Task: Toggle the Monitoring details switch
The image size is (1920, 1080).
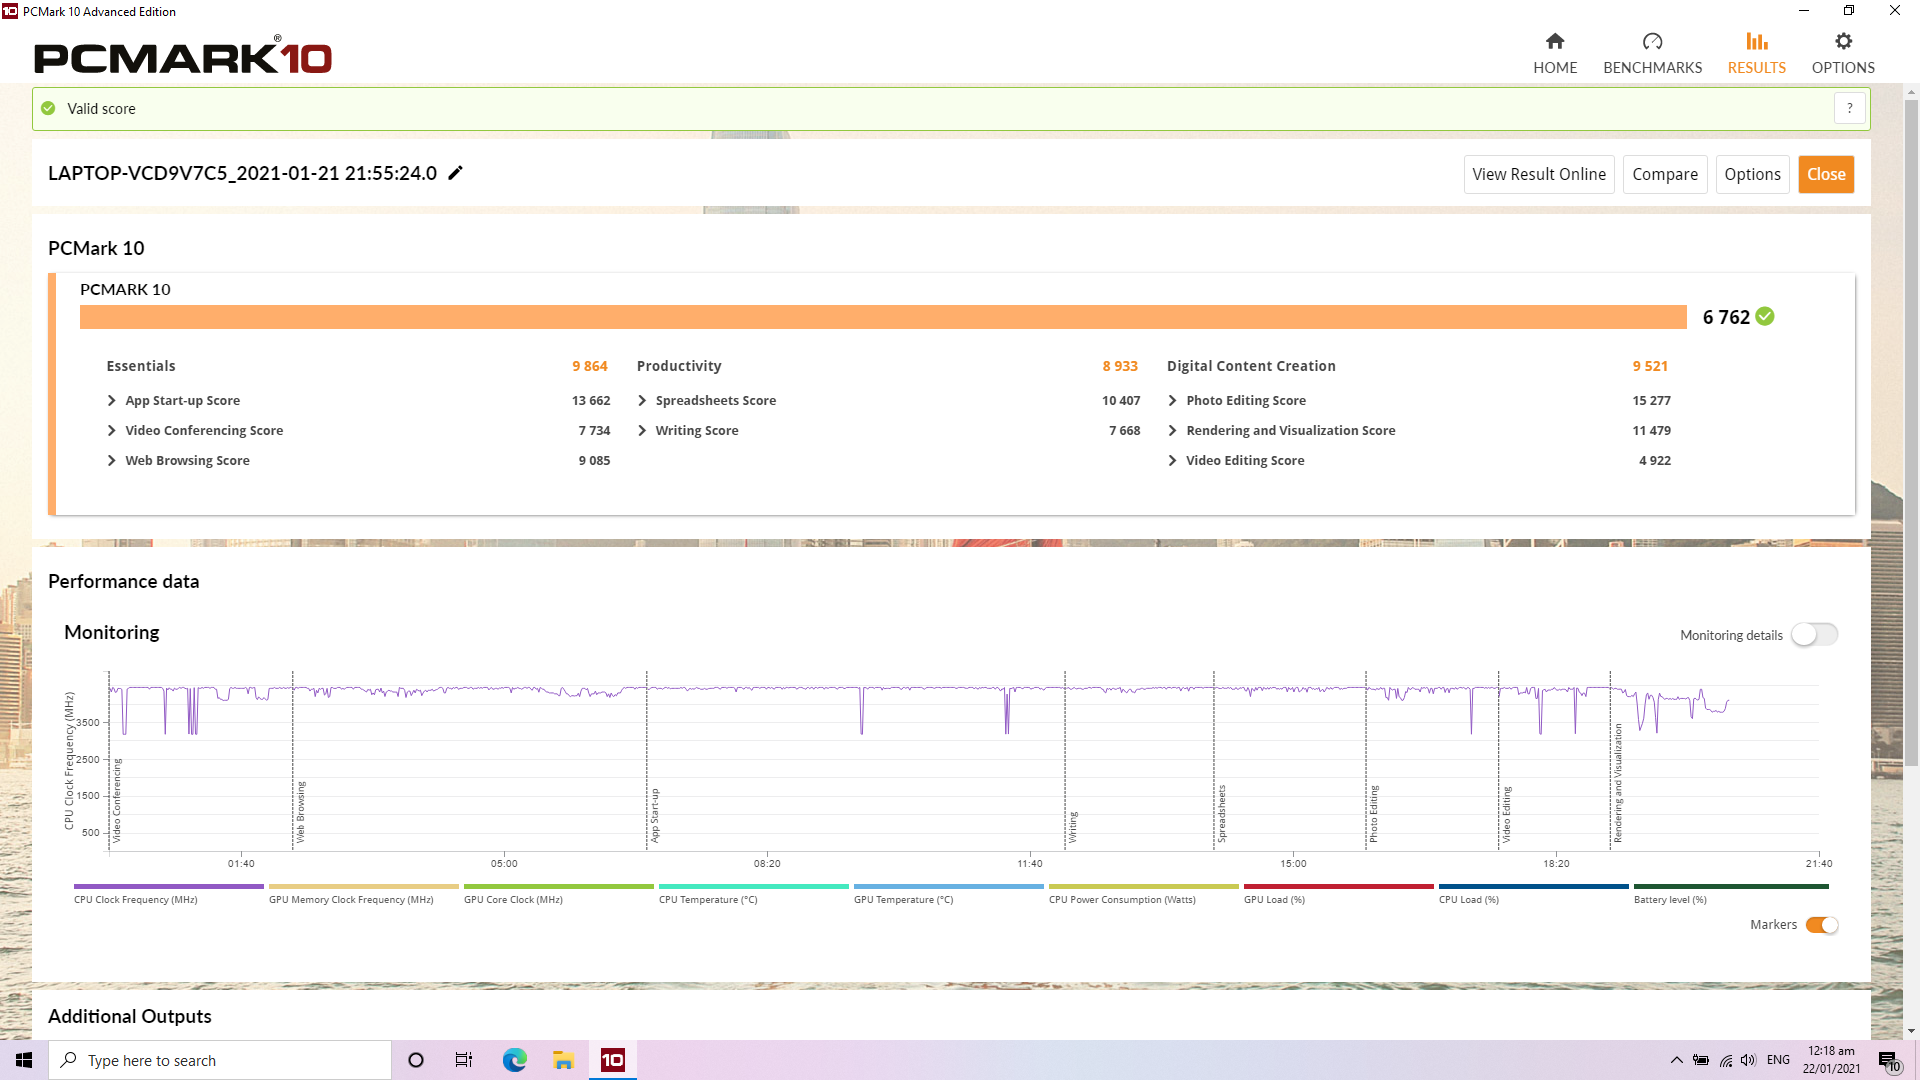Action: (x=1814, y=634)
